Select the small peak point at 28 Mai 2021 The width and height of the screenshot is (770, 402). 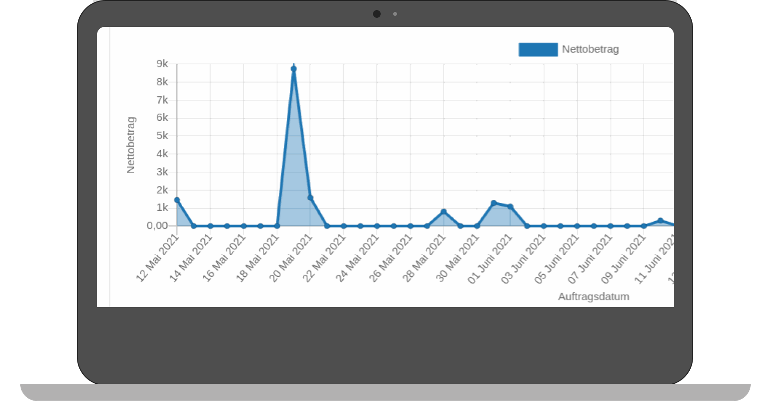pyautogui.click(x=444, y=212)
